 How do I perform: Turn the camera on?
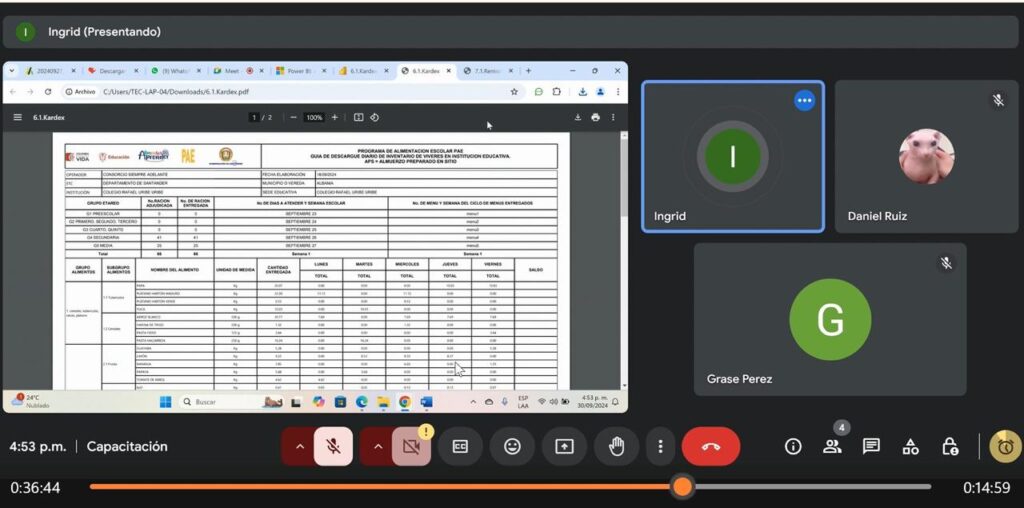click(410, 447)
